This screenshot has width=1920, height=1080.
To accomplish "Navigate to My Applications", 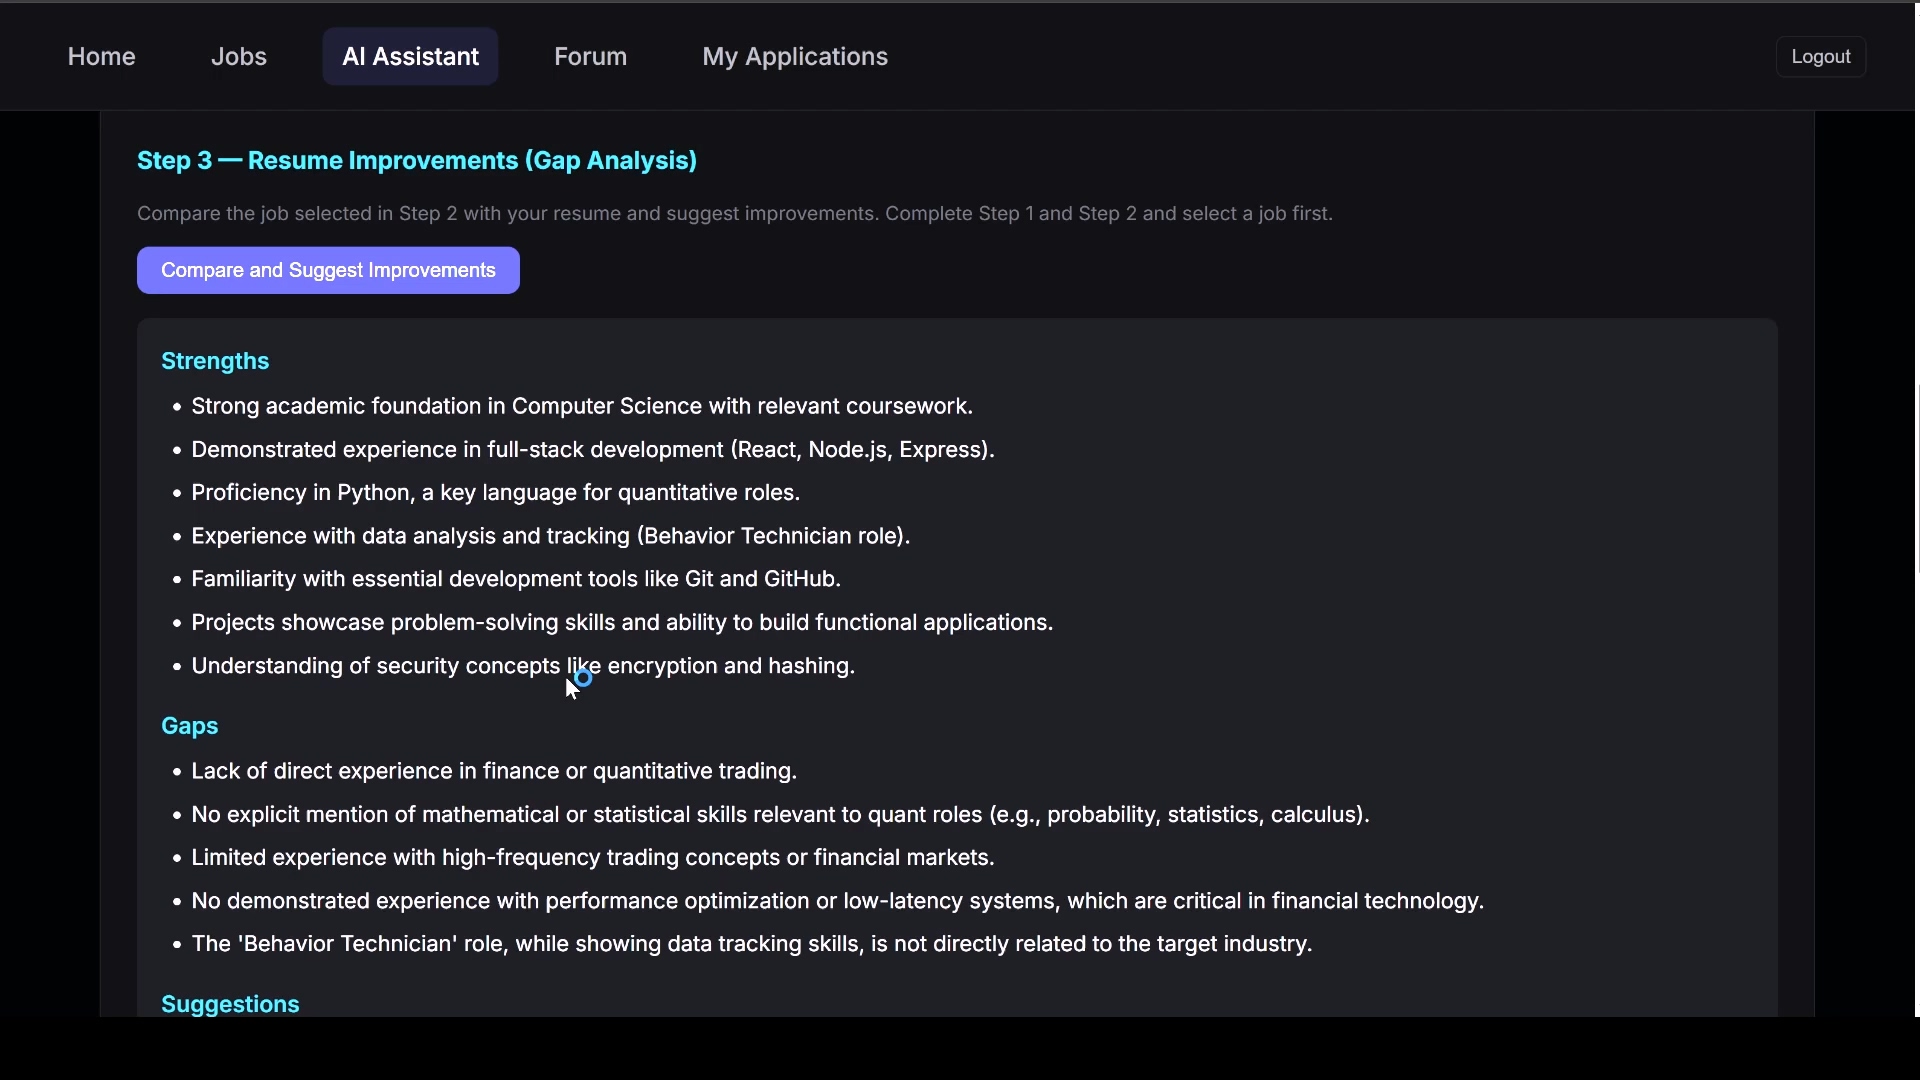I will click(794, 57).
